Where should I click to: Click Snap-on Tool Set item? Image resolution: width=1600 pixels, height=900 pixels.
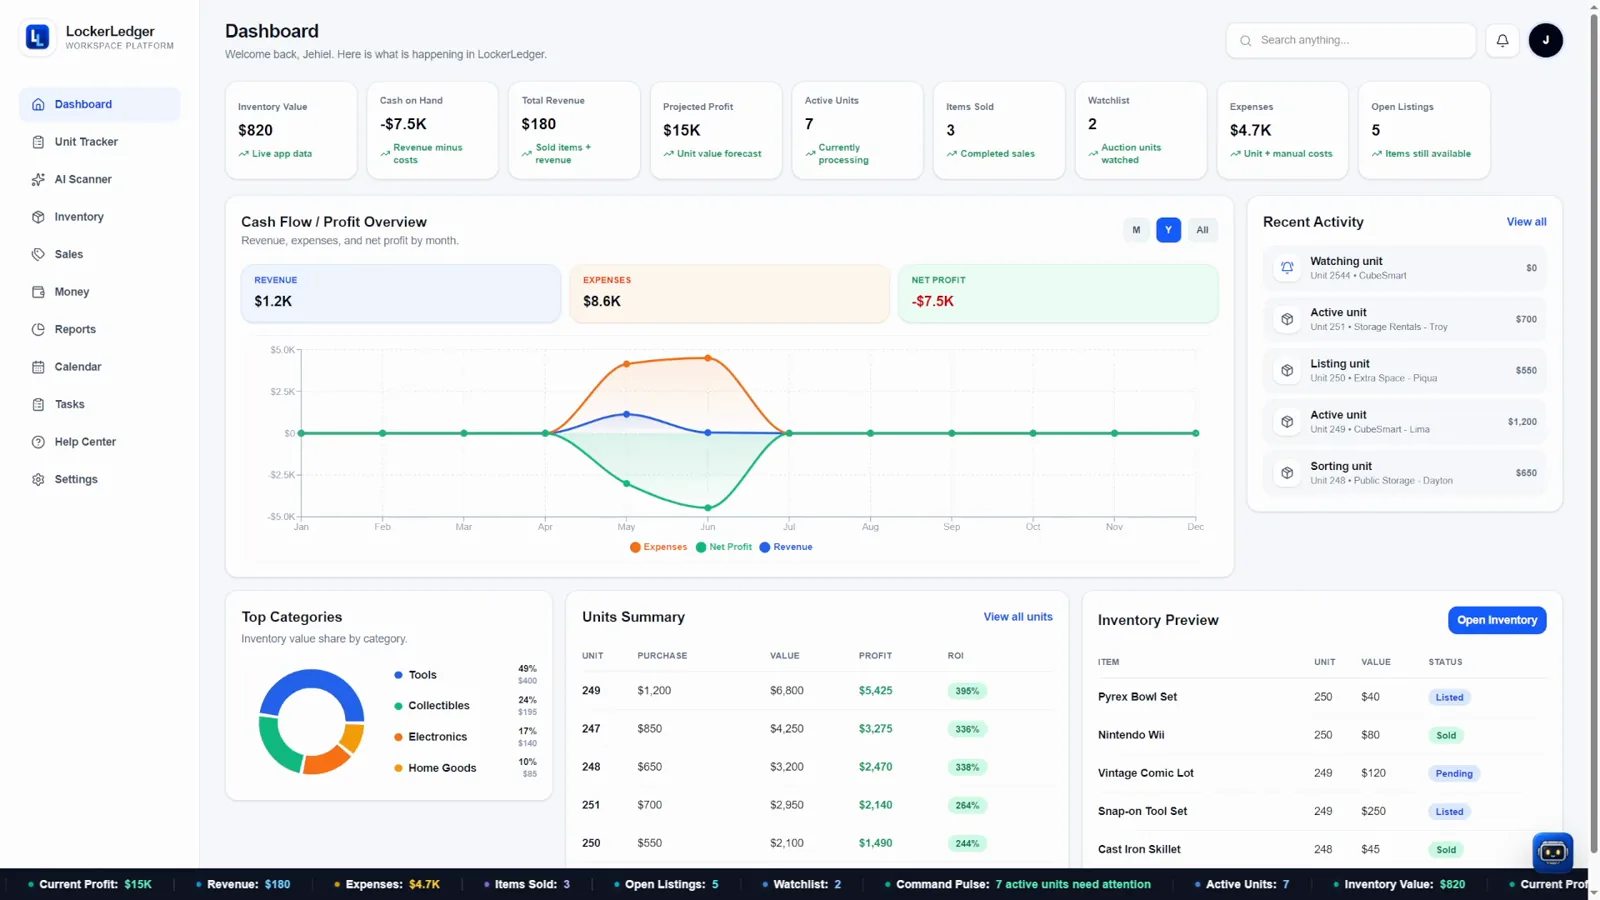pyautogui.click(x=1142, y=811)
